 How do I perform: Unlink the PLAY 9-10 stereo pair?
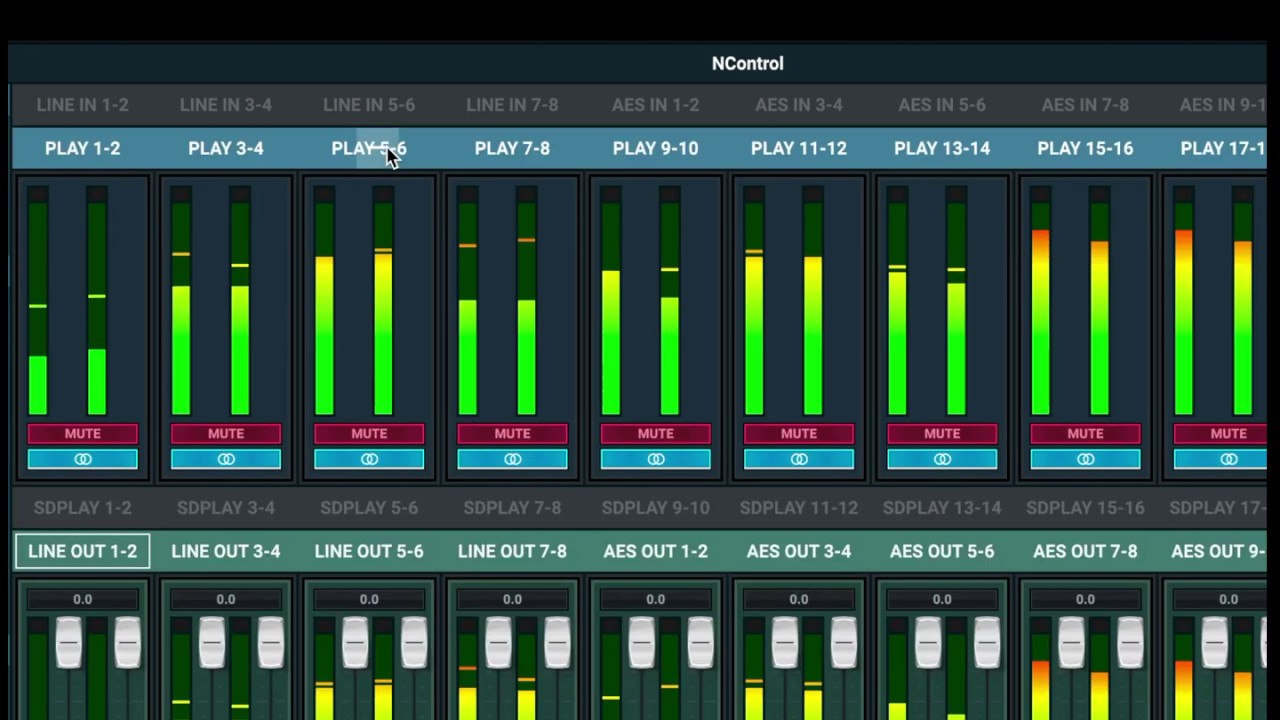[x=656, y=459]
